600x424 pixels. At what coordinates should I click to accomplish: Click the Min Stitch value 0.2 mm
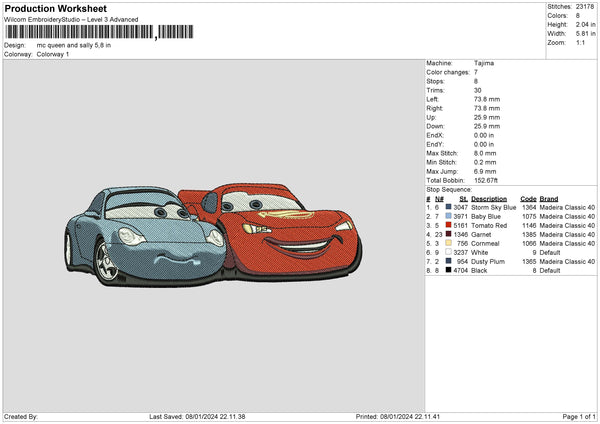pyautogui.click(x=485, y=162)
